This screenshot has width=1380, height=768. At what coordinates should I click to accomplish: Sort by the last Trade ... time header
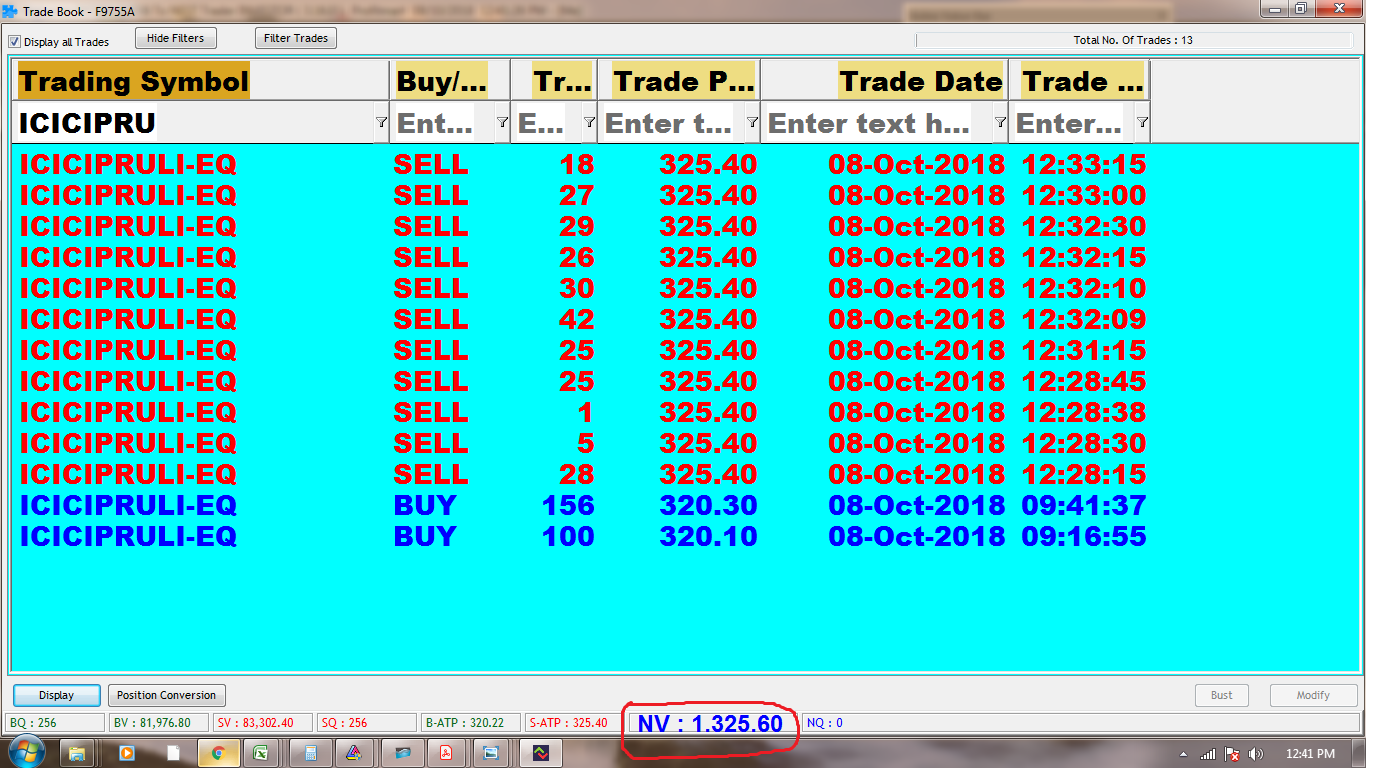tap(1080, 81)
